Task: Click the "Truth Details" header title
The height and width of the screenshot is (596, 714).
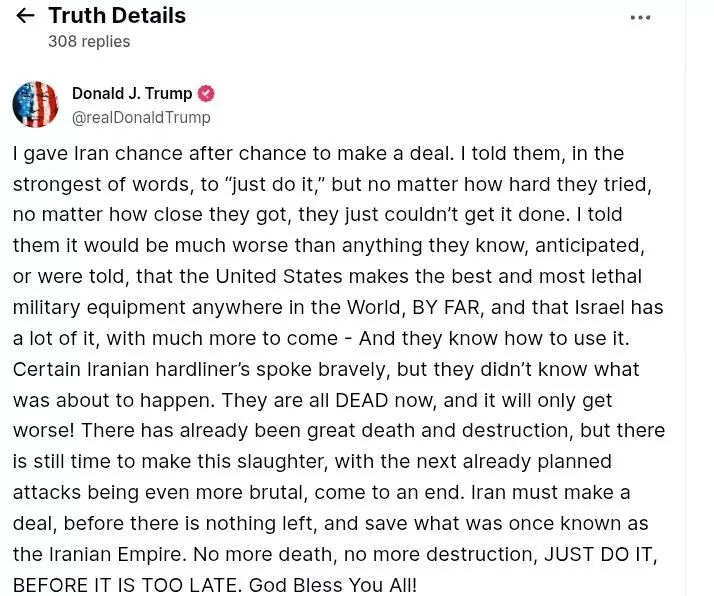Action: point(117,16)
